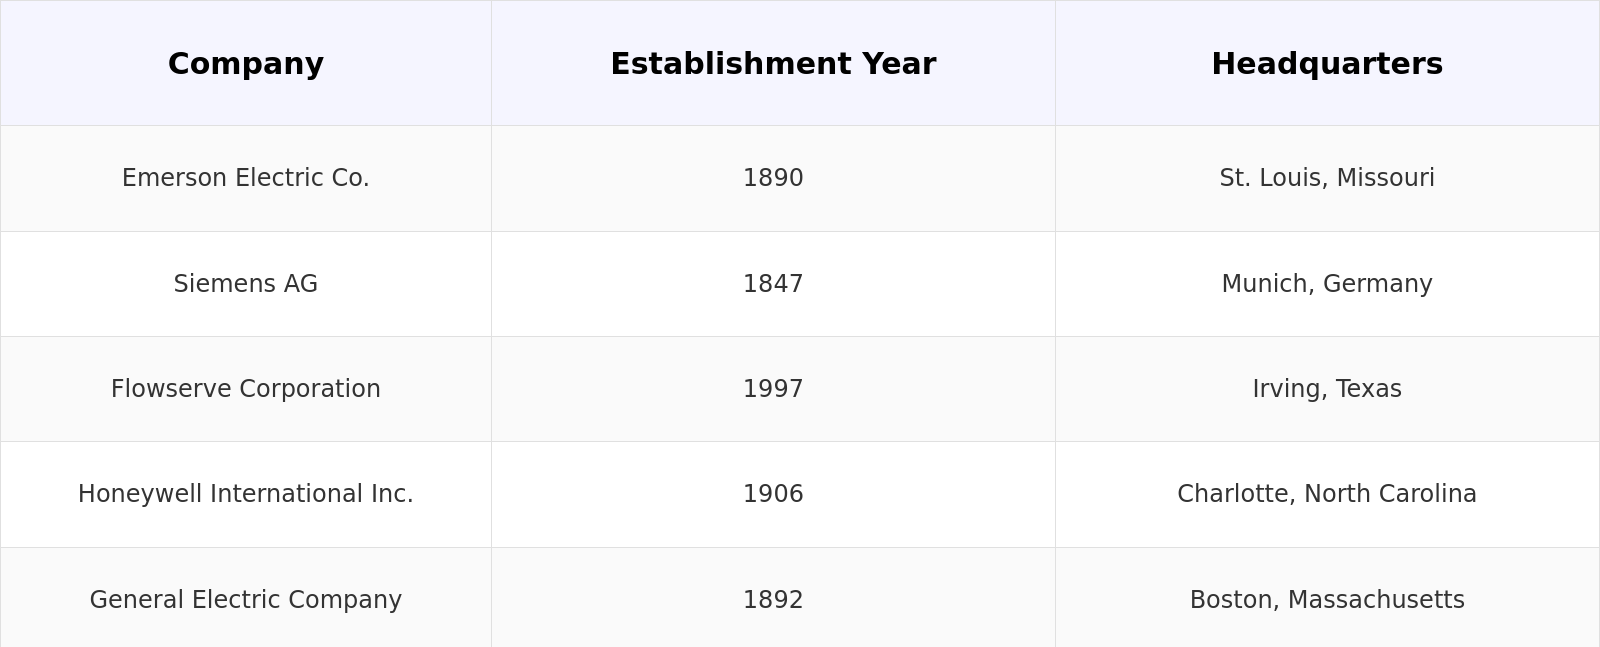The image size is (1600, 647).
Task: Click the 1906 year cell
Action: tap(773, 494)
